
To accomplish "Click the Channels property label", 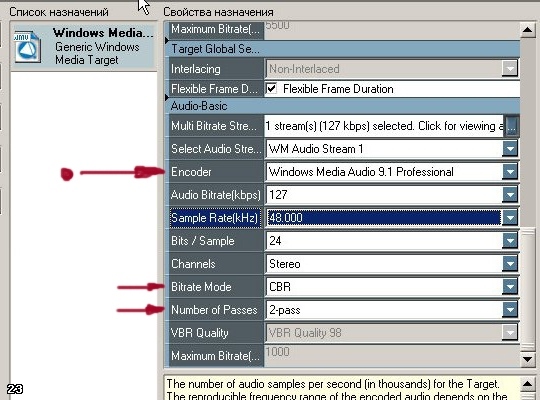I will click(x=216, y=264).
